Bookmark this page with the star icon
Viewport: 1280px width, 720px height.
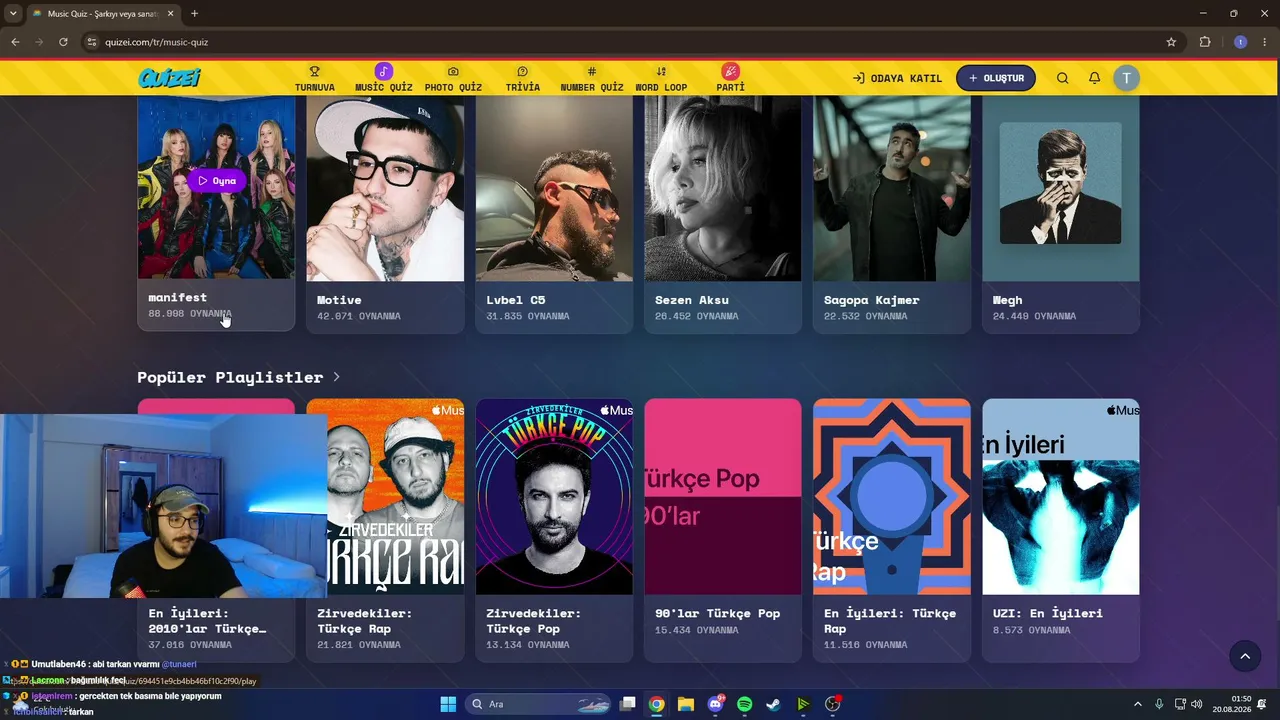1171,42
